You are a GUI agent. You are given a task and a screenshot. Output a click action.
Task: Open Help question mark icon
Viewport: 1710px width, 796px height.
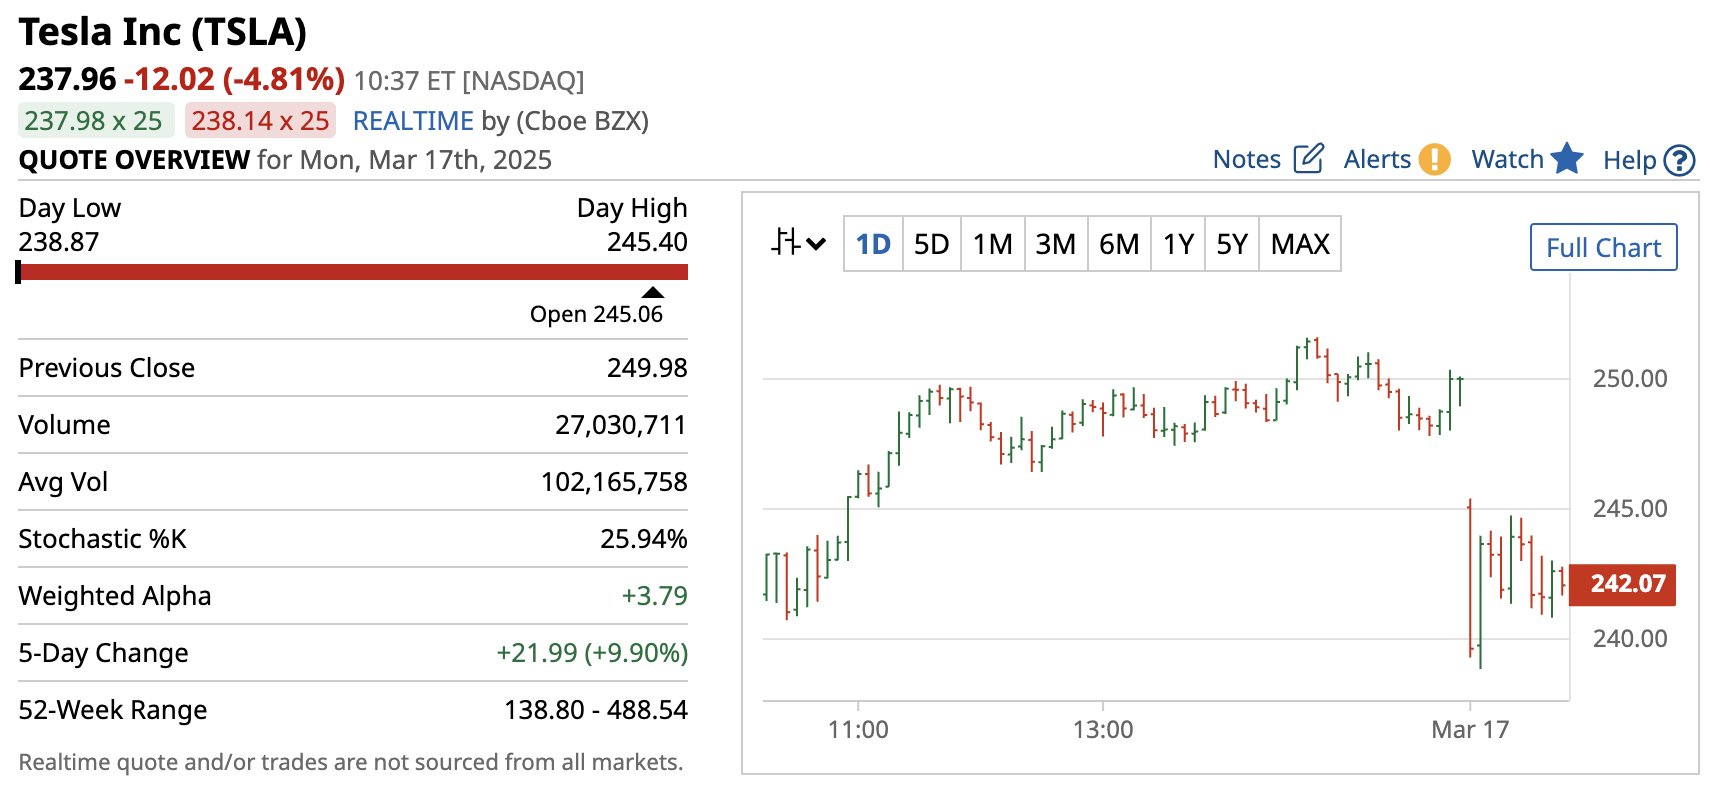click(1679, 160)
